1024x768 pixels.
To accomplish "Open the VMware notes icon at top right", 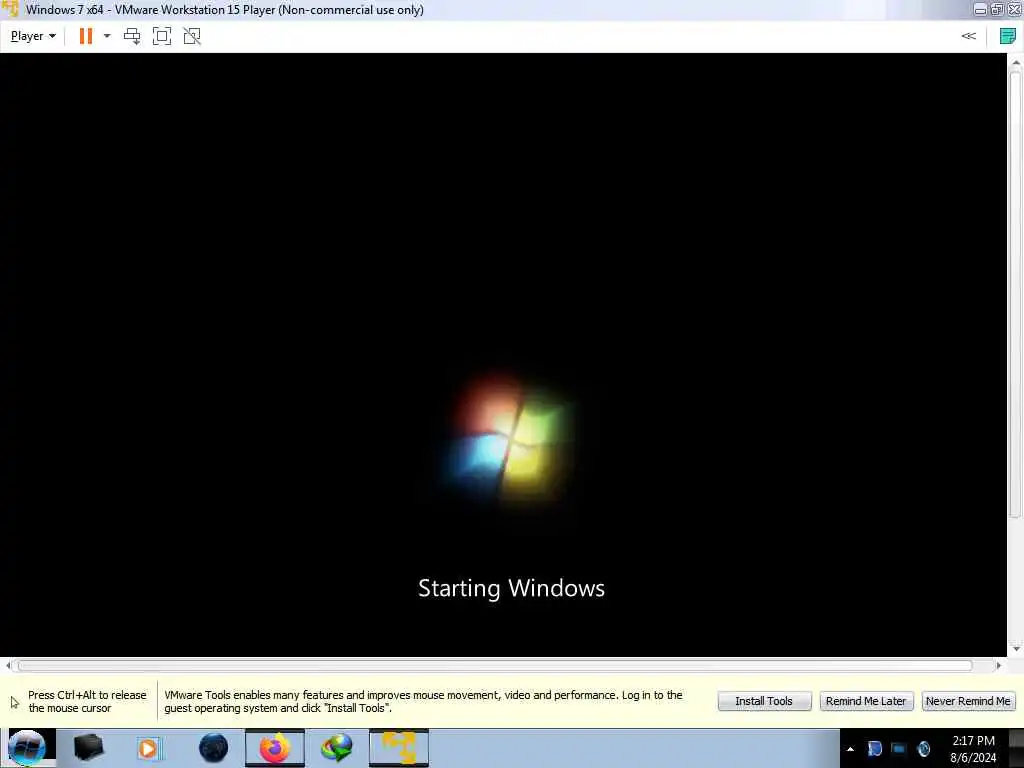I will tap(1008, 36).
